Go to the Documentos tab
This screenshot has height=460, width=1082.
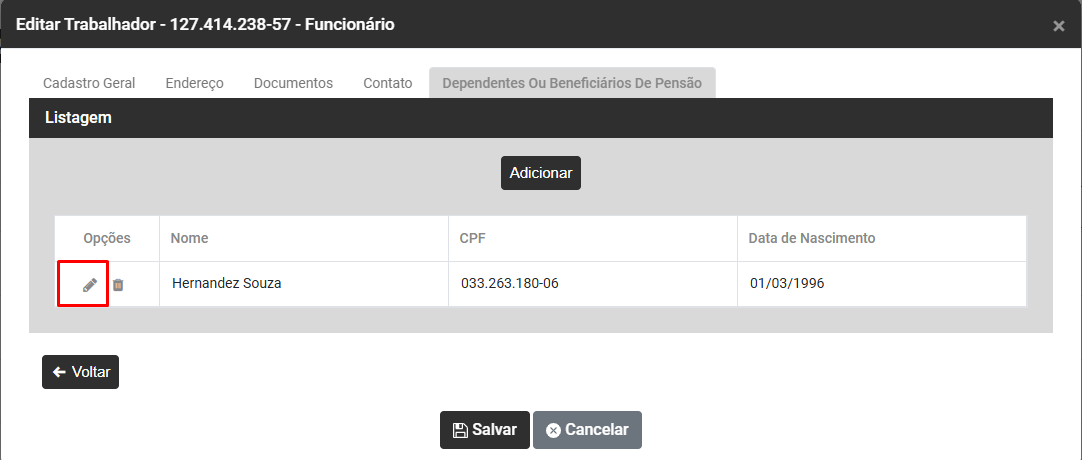tap(293, 83)
